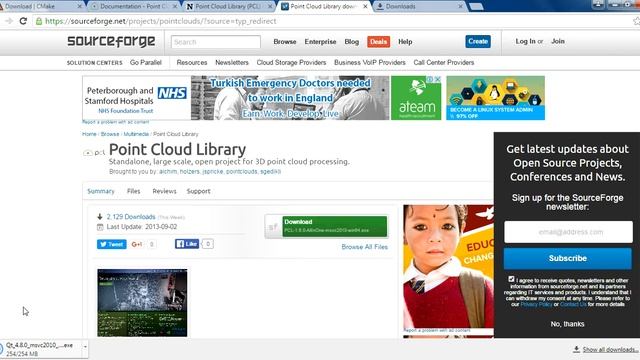Click the calendar icon beside Last Update
This screenshot has height=360, width=640.
pyautogui.click(x=100, y=227)
